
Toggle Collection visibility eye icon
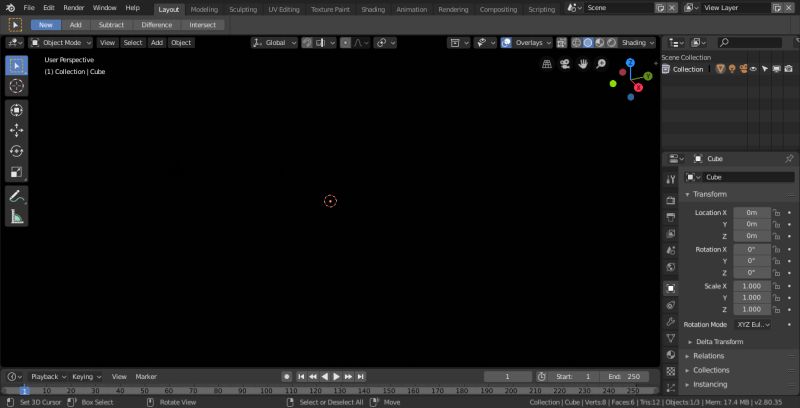pyautogui.click(x=753, y=69)
